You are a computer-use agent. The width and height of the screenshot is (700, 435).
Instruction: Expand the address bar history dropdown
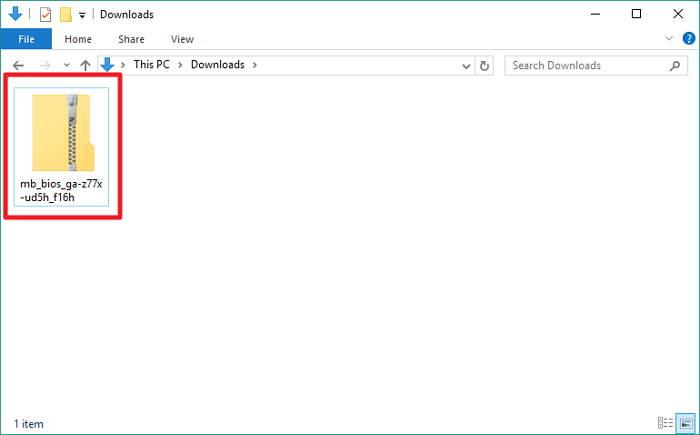point(466,65)
